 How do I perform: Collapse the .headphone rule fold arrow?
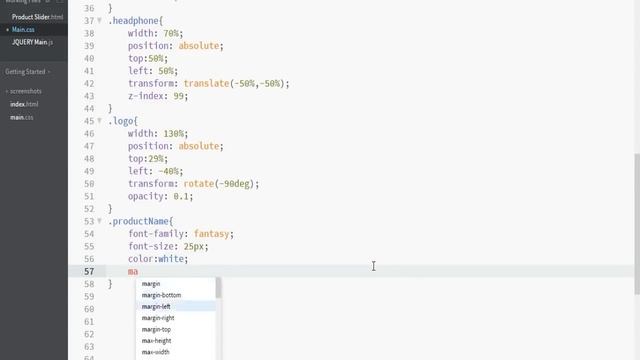pos(99,20)
